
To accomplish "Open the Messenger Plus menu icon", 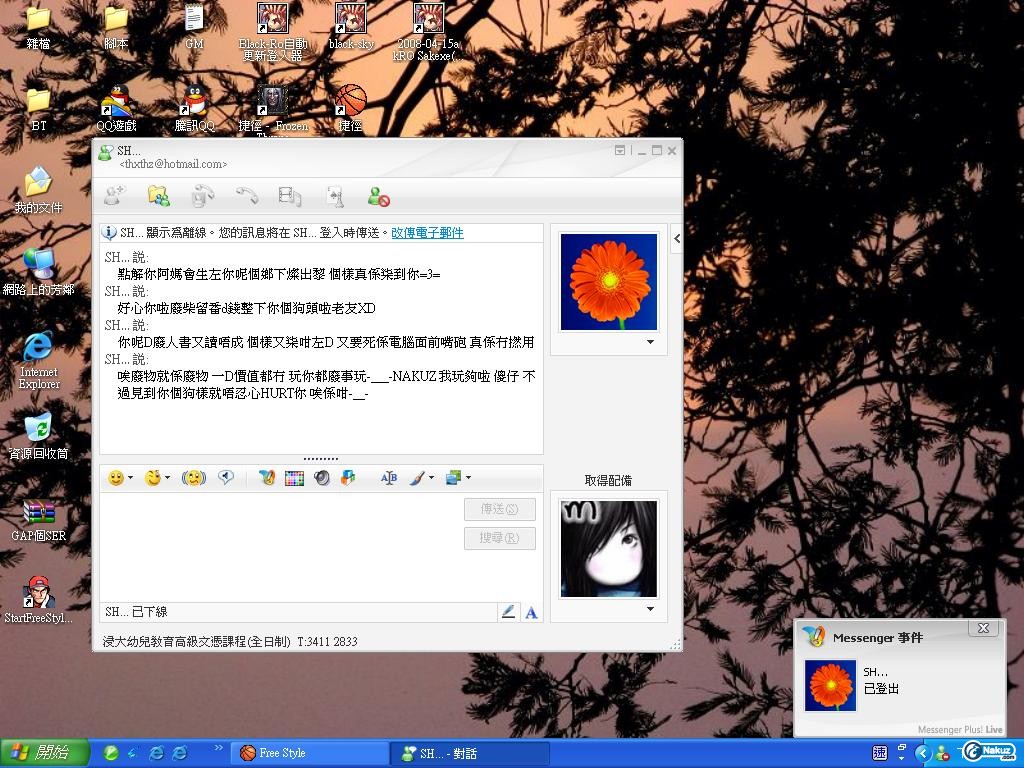I will pyautogui.click(x=266, y=478).
